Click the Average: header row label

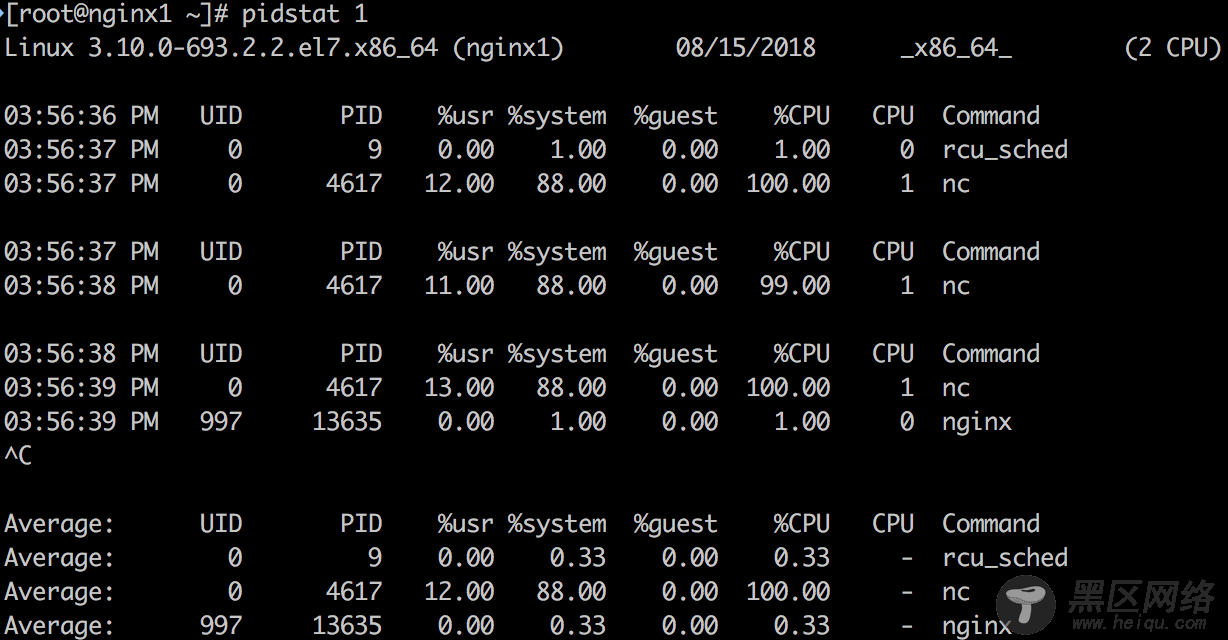tap(59, 524)
